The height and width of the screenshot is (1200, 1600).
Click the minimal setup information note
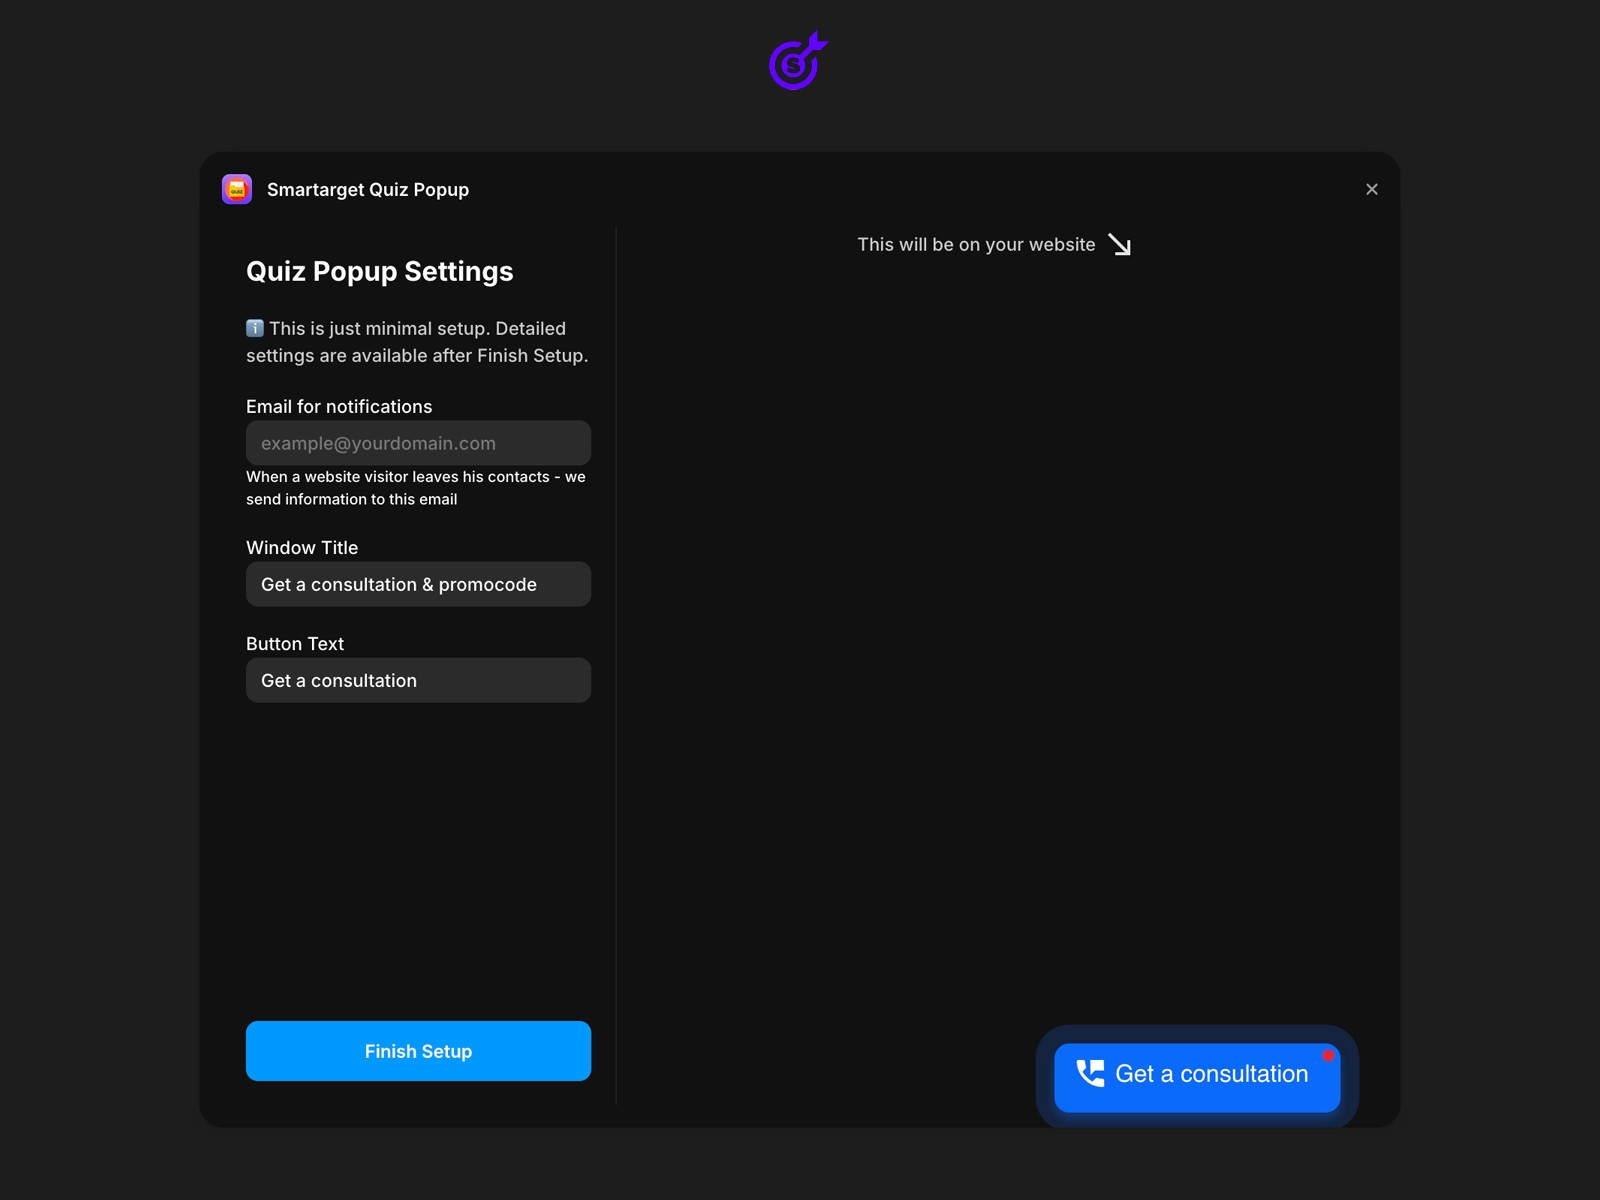pos(417,342)
